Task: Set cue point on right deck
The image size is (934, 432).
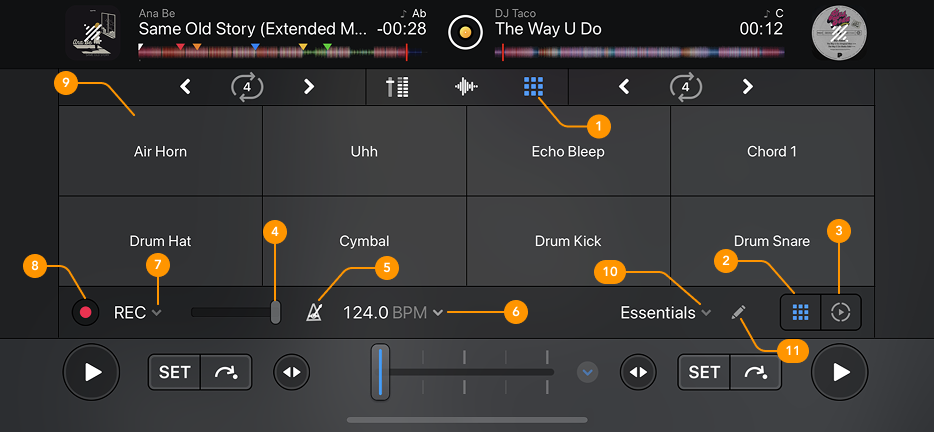Action: point(703,372)
